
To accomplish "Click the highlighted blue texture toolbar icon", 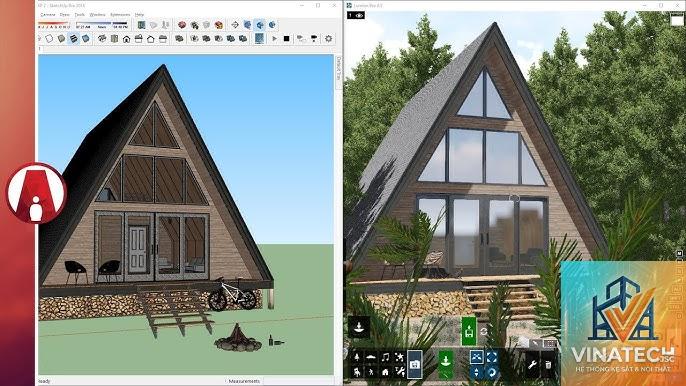I will click(259, 39).
